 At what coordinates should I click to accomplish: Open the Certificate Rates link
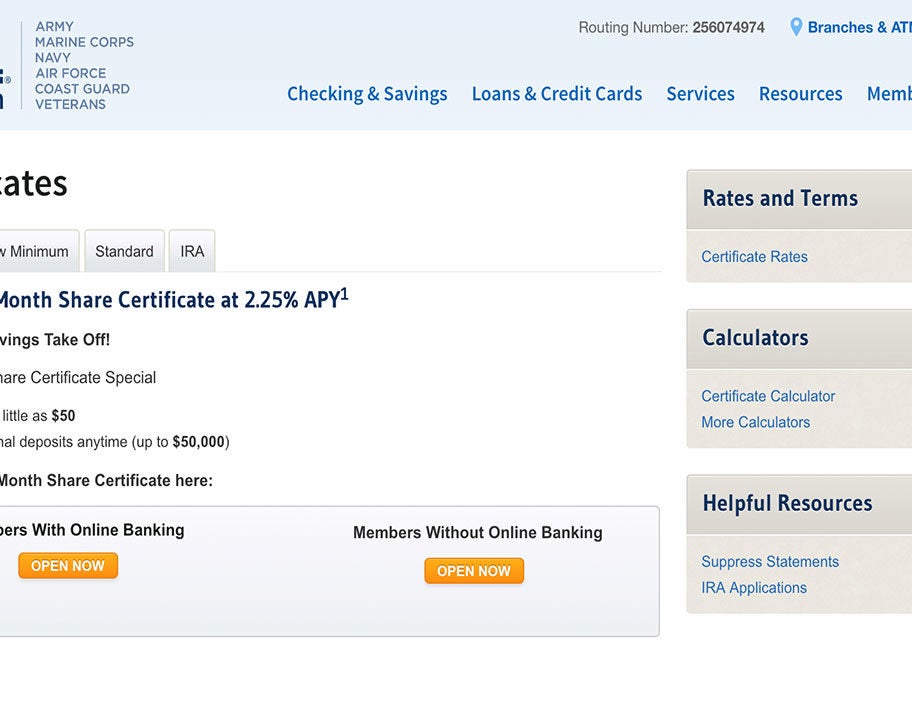754,257
